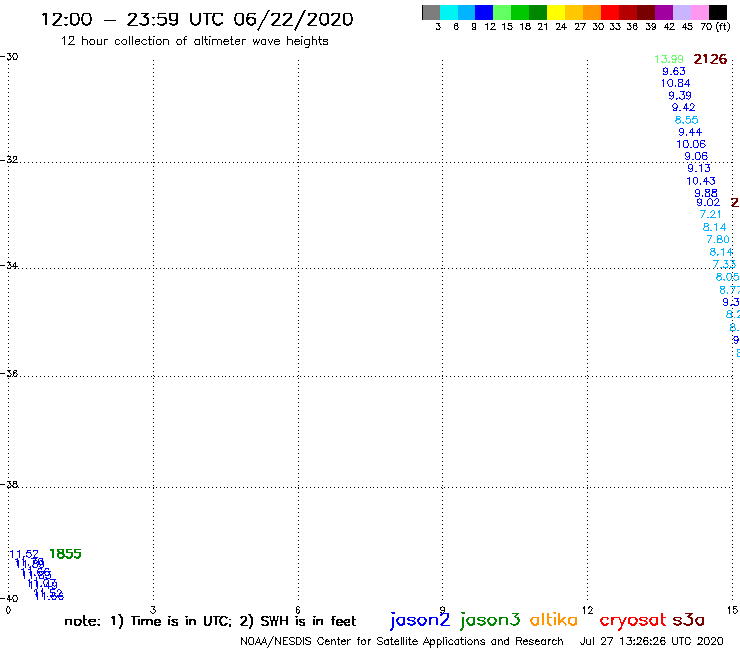Click the -38 latitude axis label

(9, 484)
